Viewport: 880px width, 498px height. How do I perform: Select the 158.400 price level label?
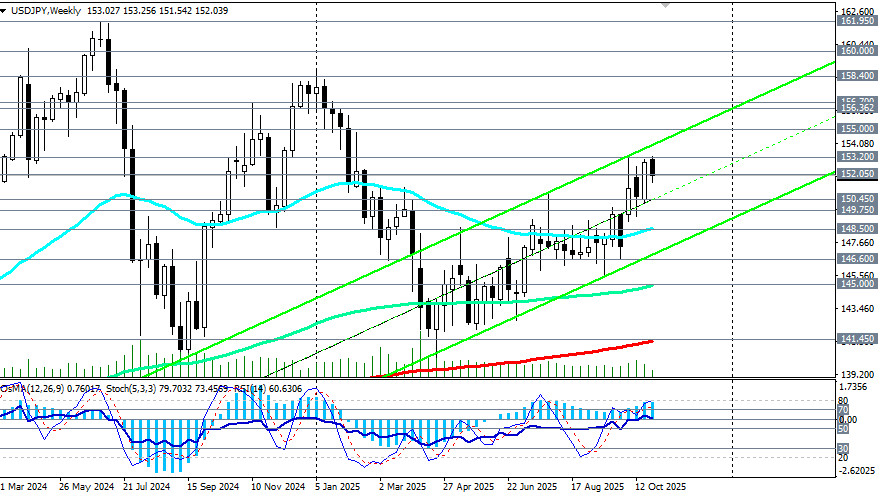pyautogui.click(x=856, y=75)
